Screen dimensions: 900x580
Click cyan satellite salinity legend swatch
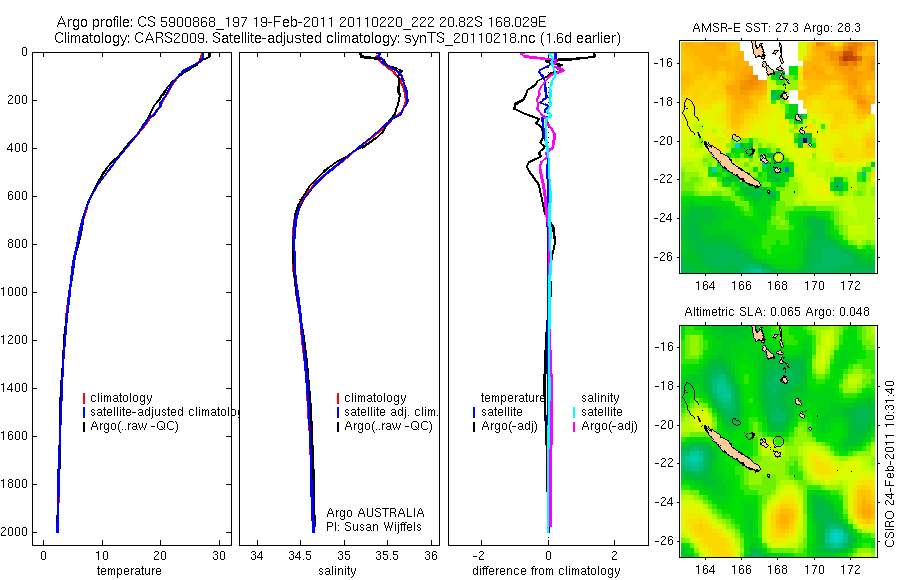click(x=575, y=412)
